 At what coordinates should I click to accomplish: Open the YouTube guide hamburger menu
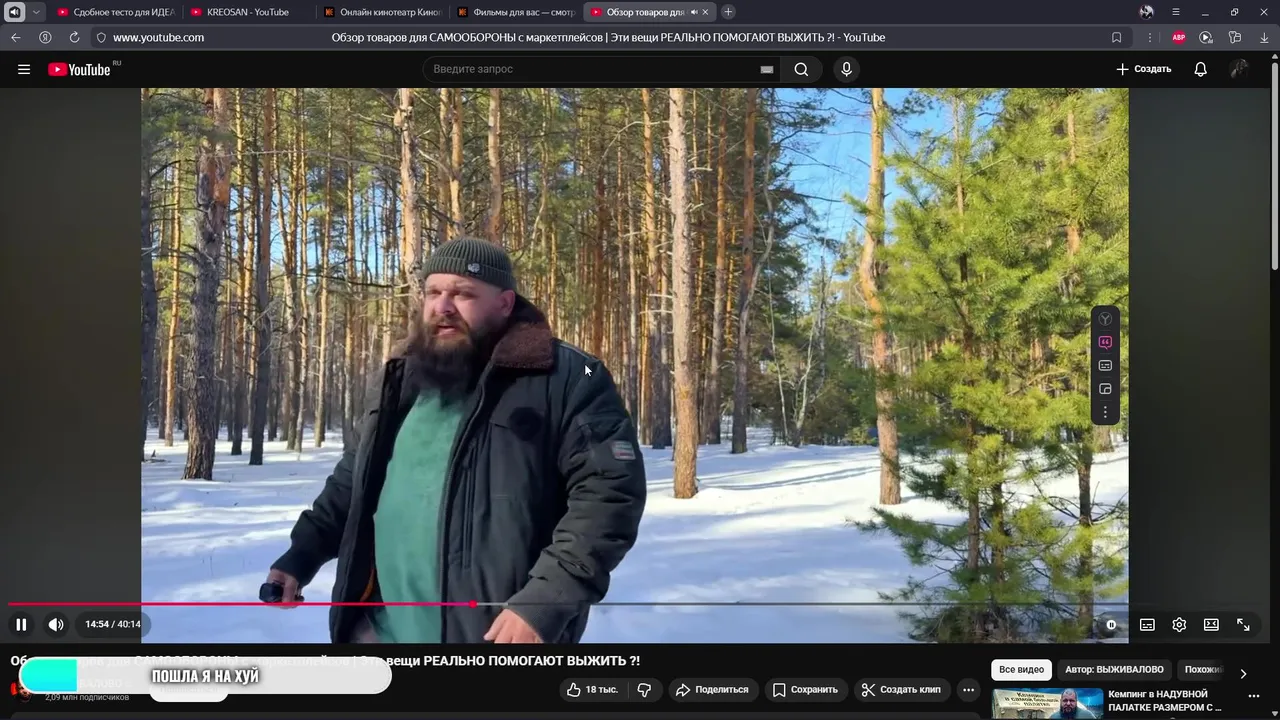[x=24, y=69]
